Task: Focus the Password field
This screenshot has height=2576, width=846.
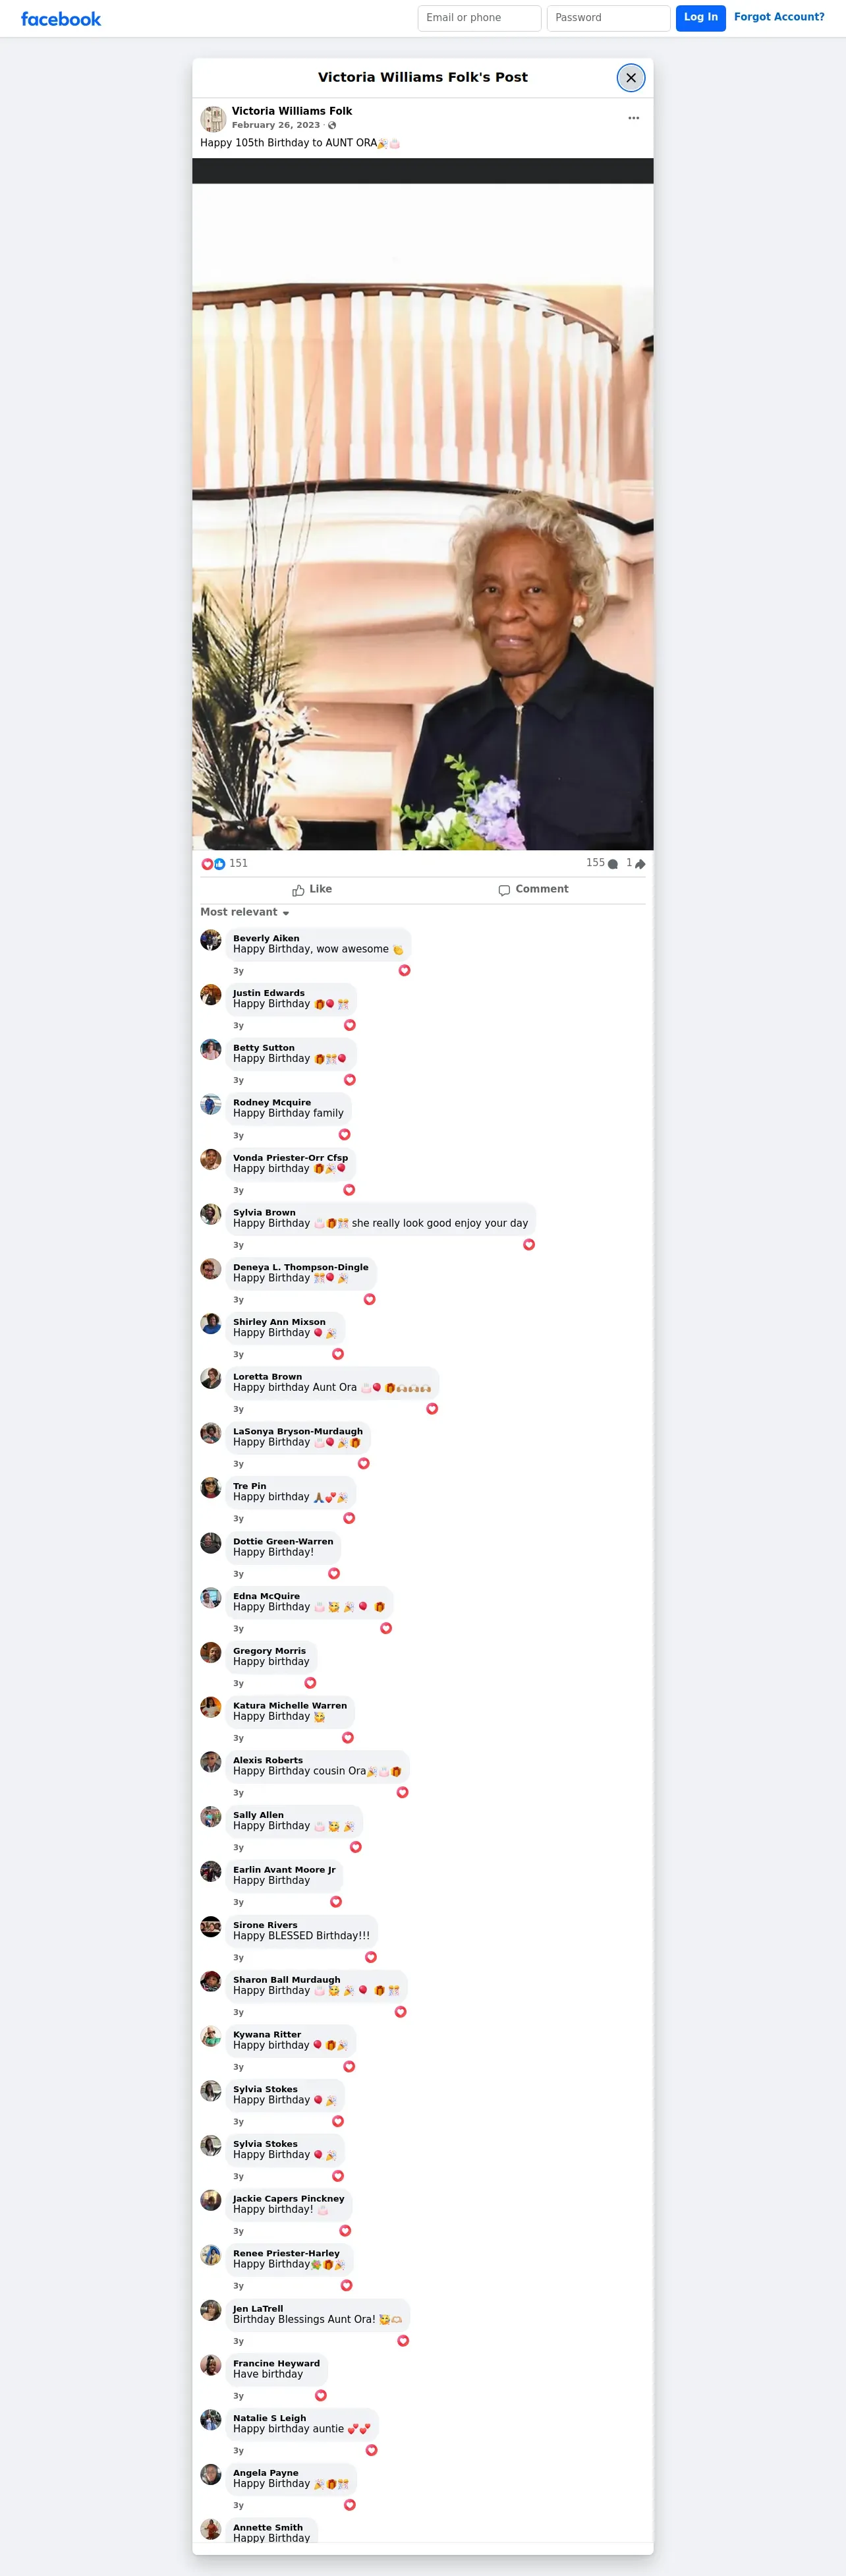Action: (x=608, y=18)
